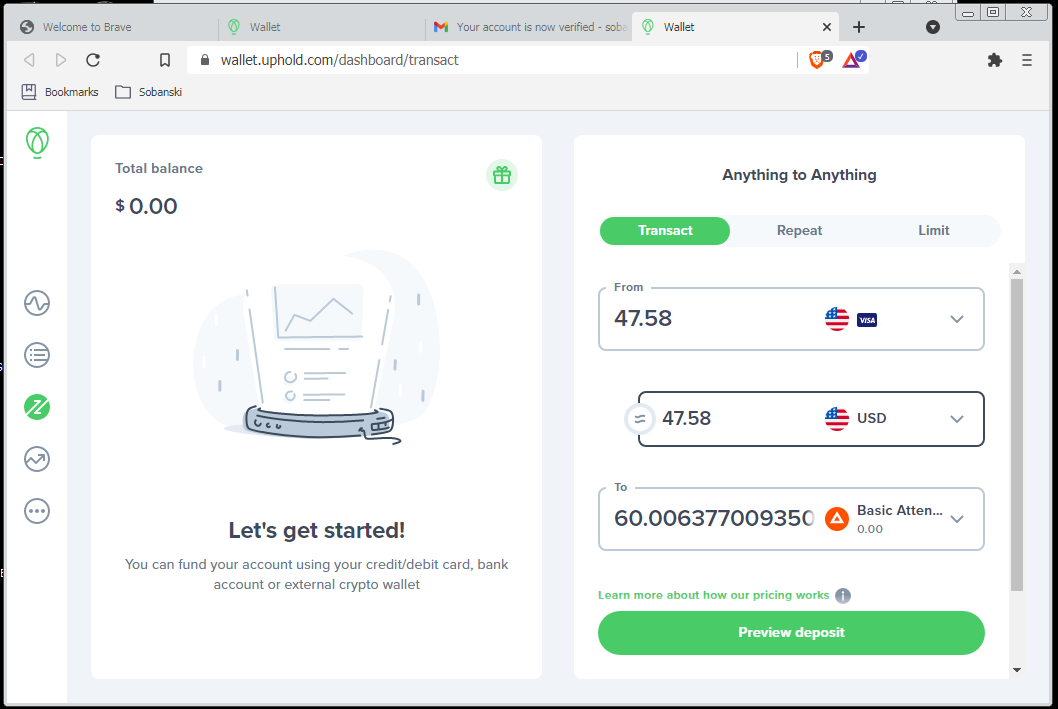Screen dimensions: 1058x709
Task: Switch to the Repeat tab
Action: pos(799,231)
